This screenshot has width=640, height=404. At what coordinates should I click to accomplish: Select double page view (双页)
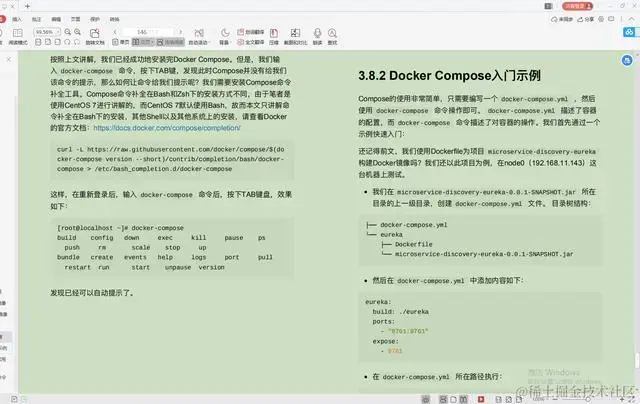click(143, 42)
